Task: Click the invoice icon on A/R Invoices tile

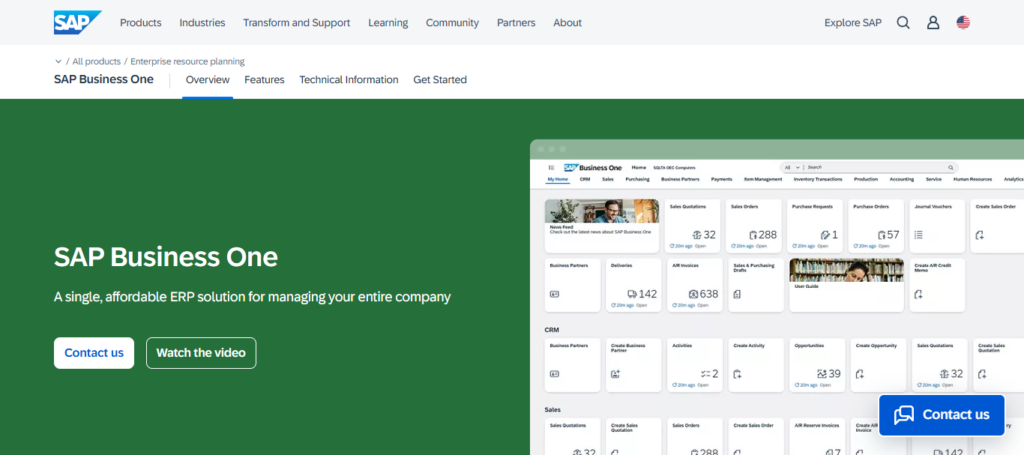Action: pyautogui.click(x=693, y=294)
